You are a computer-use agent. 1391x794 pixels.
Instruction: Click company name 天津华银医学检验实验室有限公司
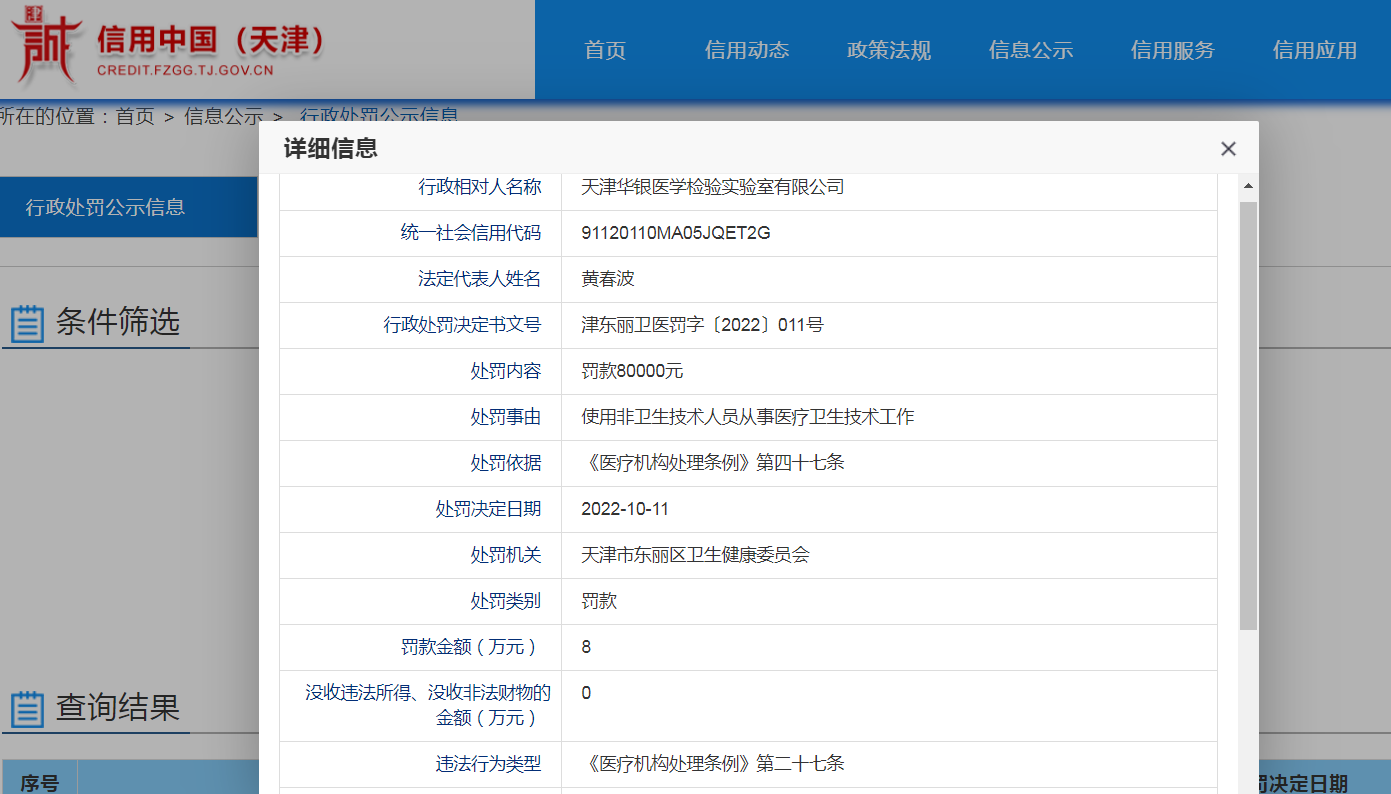pos(713,187)
